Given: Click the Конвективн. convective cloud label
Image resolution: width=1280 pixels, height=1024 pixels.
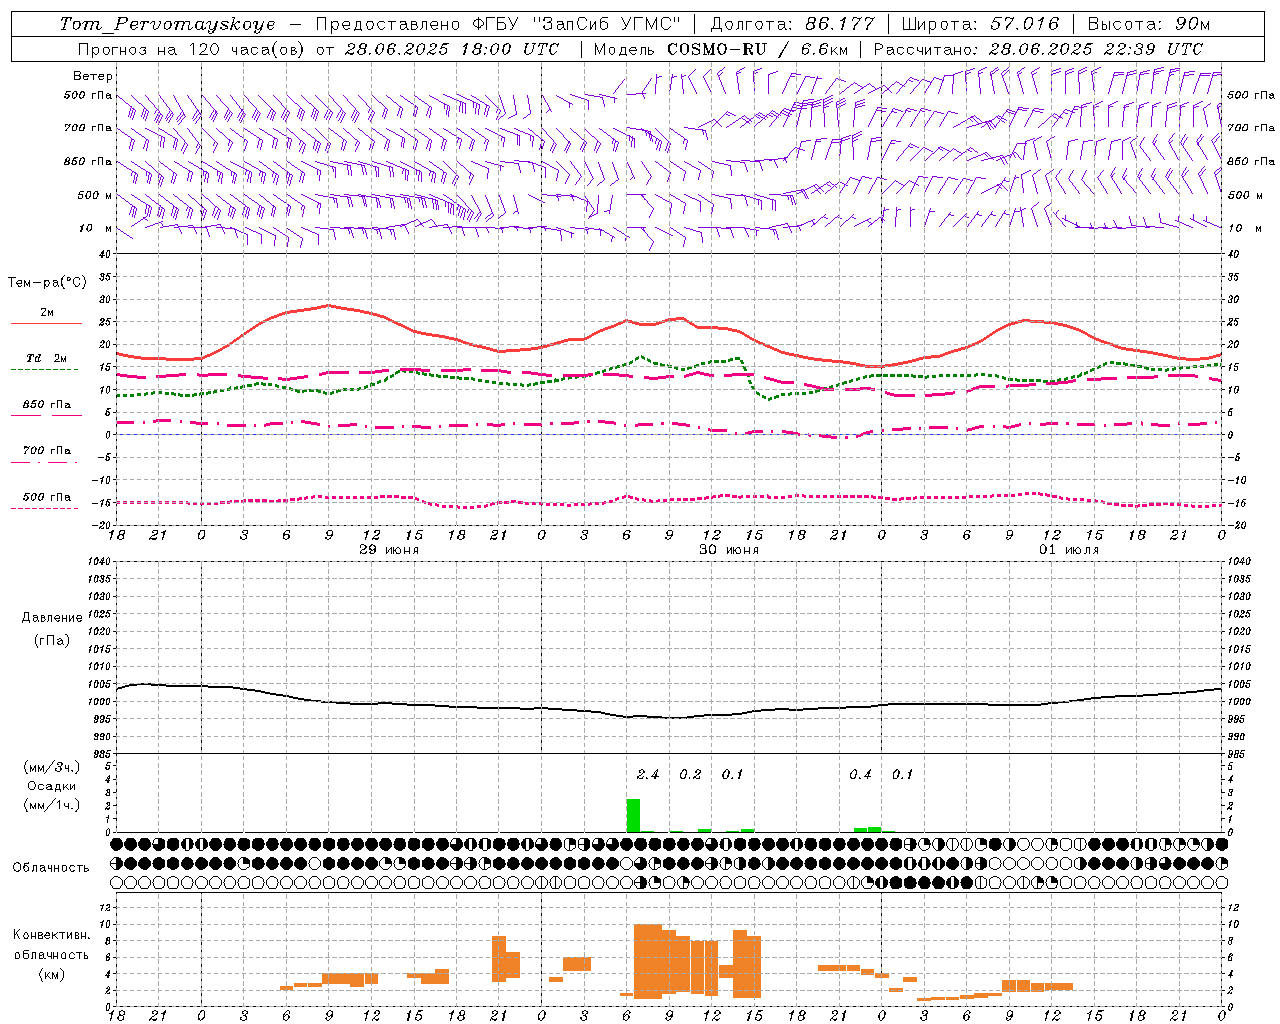Looking at the screenshot, I should [x=52, y=935].
